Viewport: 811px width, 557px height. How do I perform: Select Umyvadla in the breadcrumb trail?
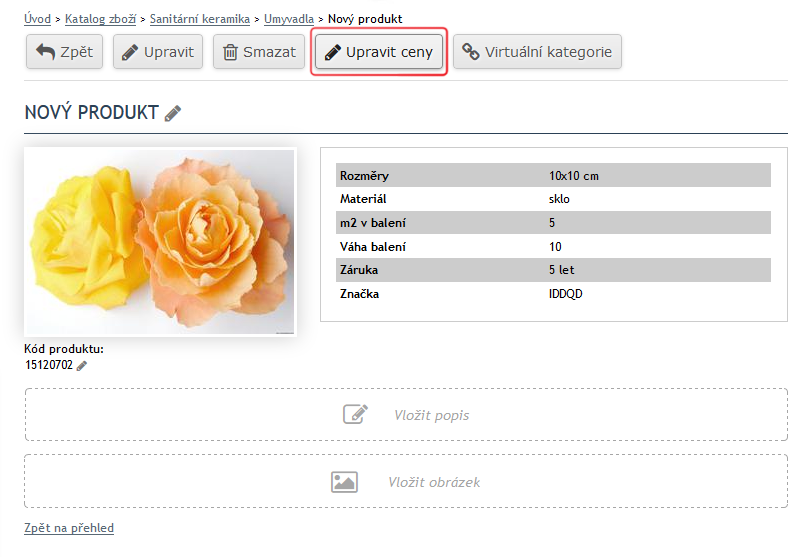pyautogui.click(x=289, y=19)
